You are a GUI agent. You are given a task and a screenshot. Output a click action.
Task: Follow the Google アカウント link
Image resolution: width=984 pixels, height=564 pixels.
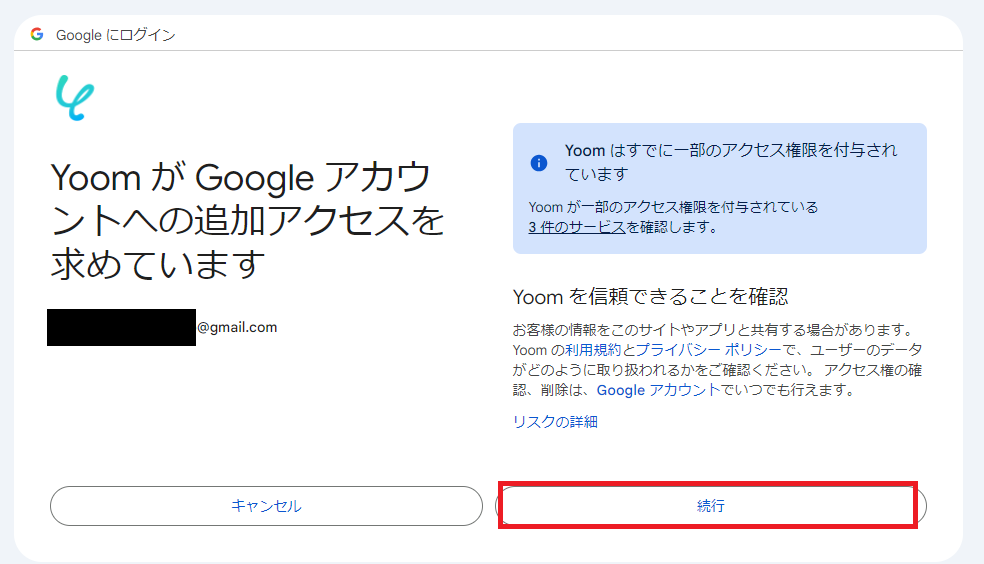tap(658, 390)
